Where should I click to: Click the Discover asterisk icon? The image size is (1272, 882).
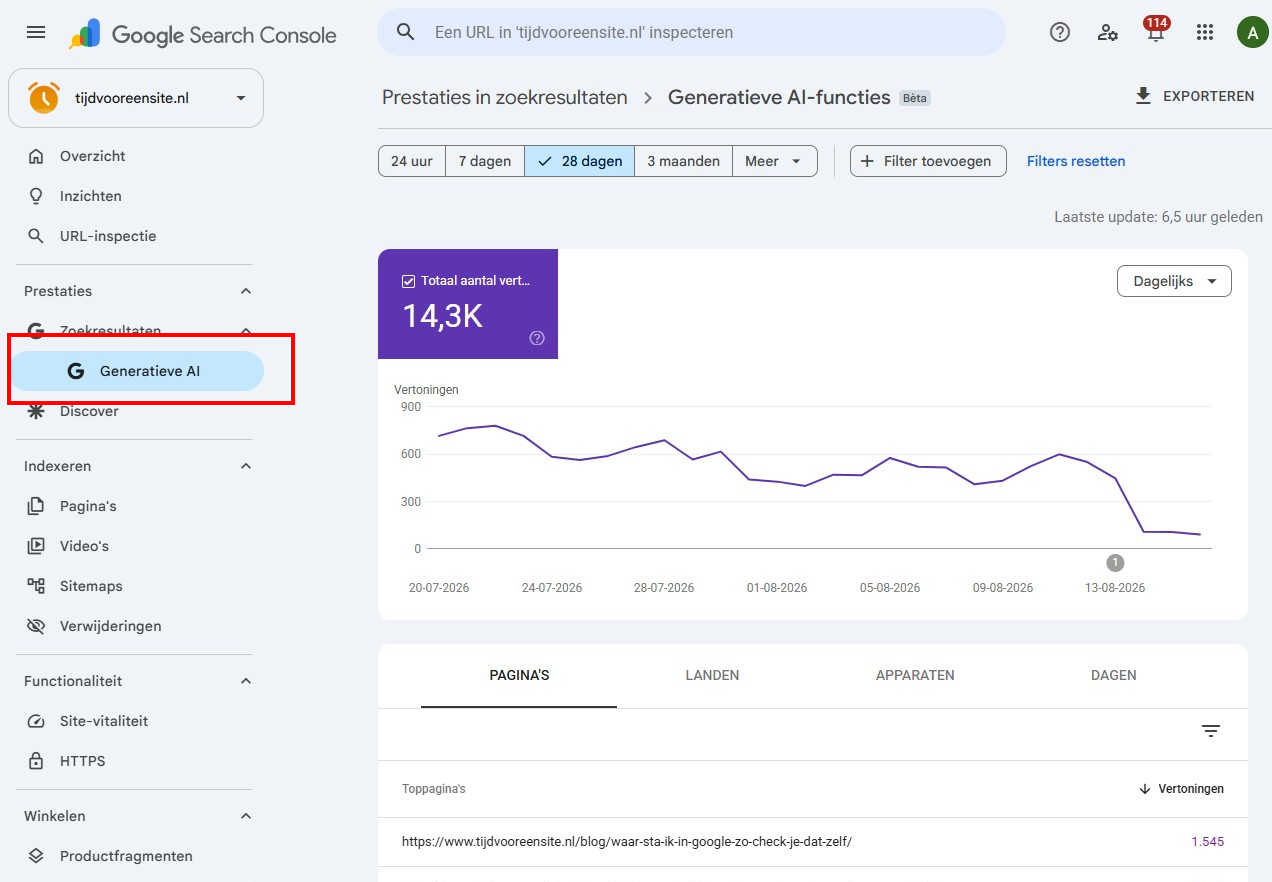coord(36,411)
